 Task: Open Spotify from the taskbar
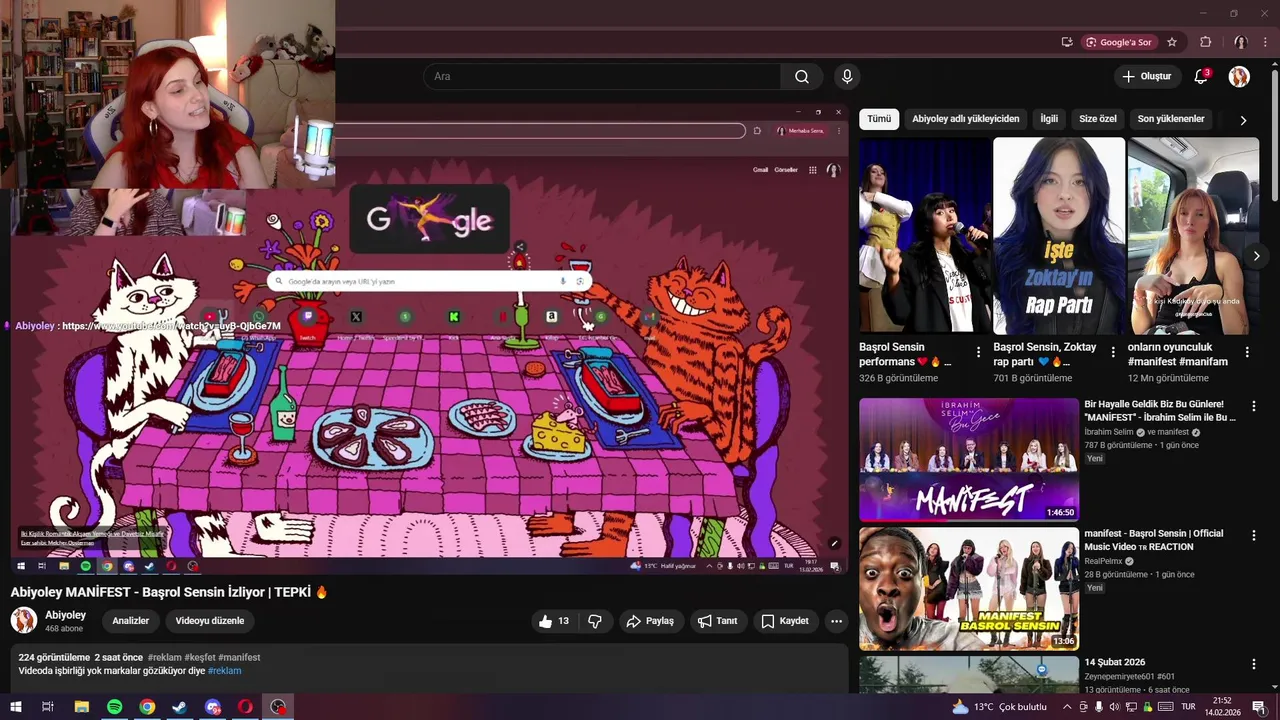coord(114,707)
